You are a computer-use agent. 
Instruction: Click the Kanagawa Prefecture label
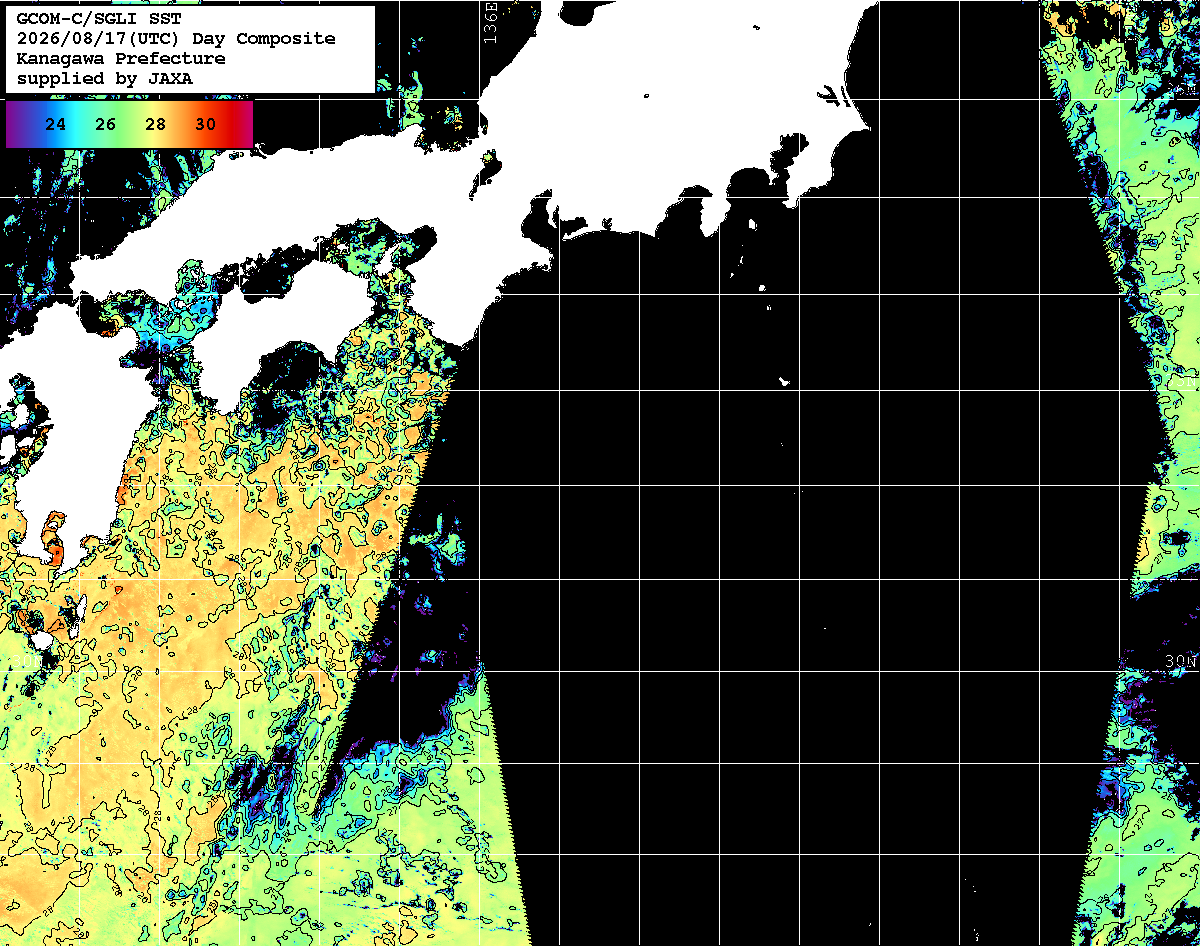tap(121, 58)
